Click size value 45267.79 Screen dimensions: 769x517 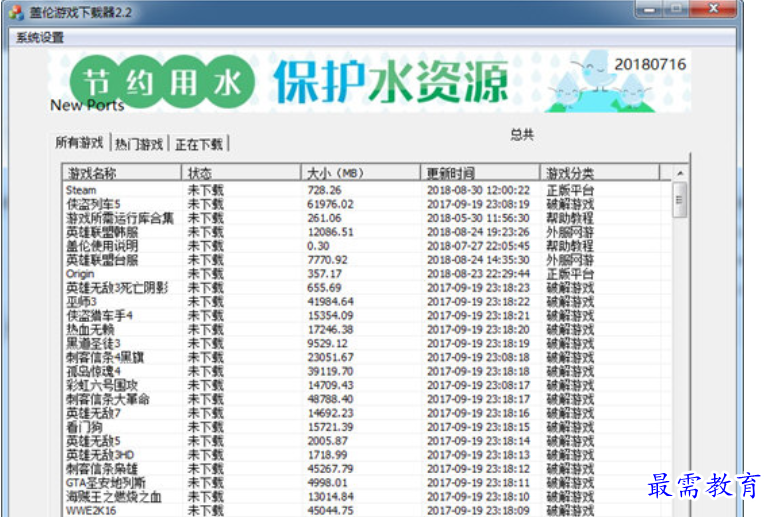tap(331, 469)
